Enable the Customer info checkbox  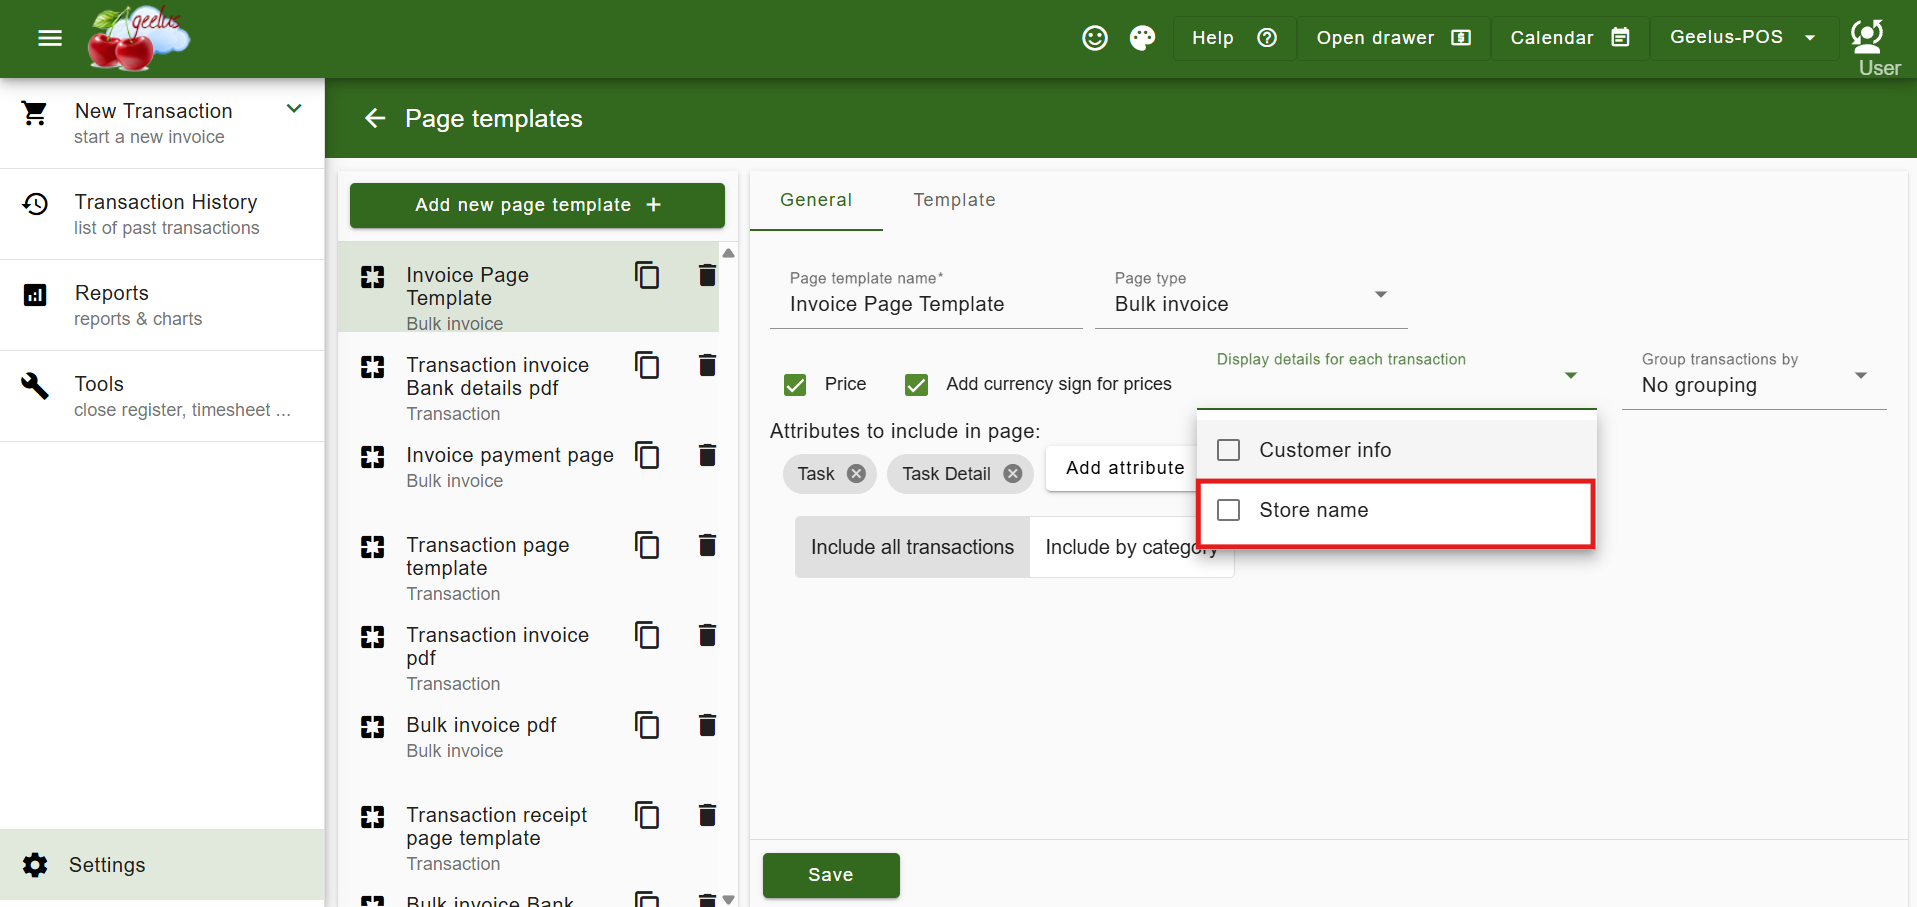click(x=1229, y=450)
